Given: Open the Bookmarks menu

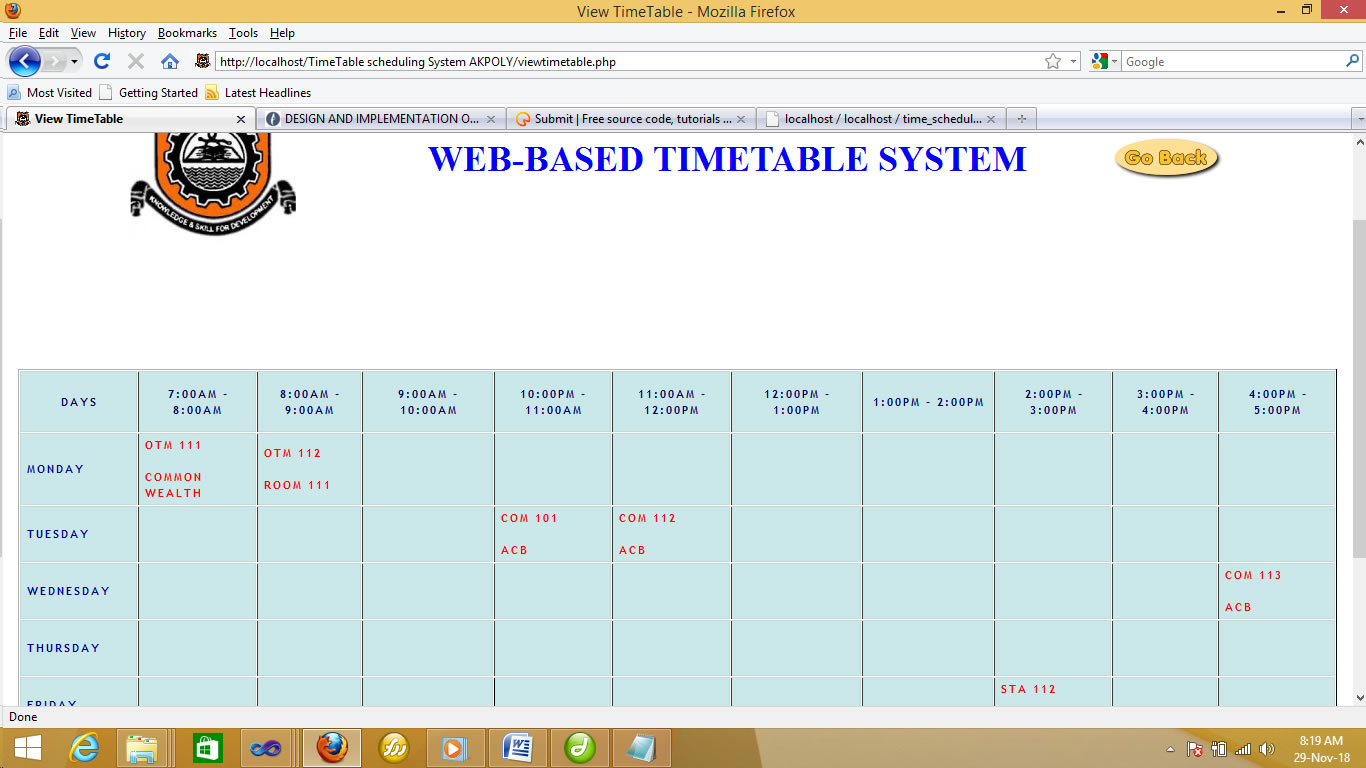Looking at the screenshot, I should (187, 33).
